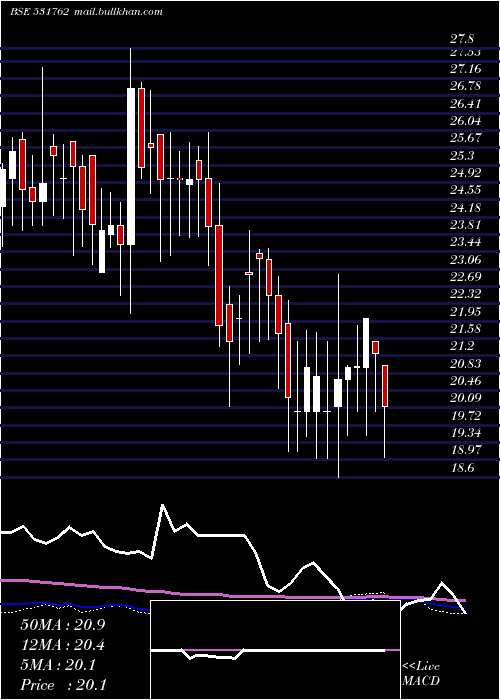
Task: Select the 19.34 price axis label
Action: [x=466, y=433]
